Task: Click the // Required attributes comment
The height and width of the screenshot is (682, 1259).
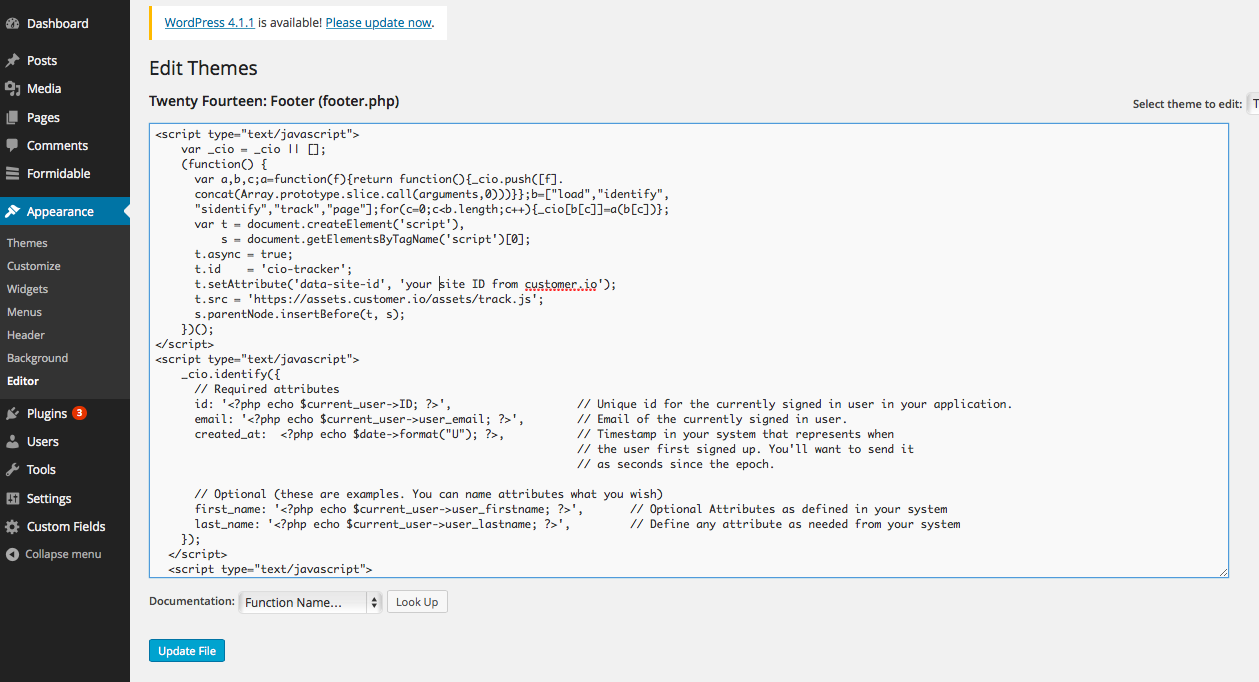Action: tap(267, 389)
